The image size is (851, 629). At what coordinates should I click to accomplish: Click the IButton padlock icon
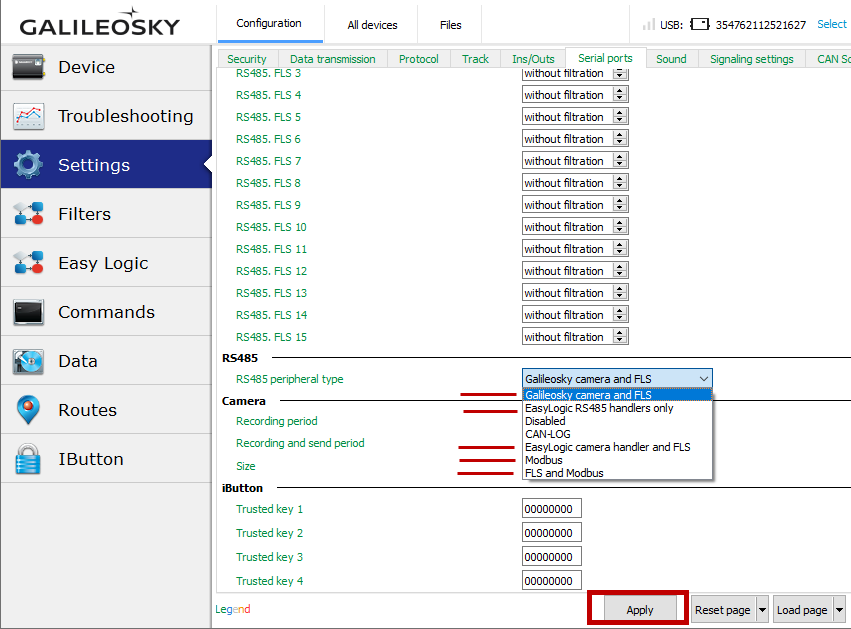[x=28, y=459]
